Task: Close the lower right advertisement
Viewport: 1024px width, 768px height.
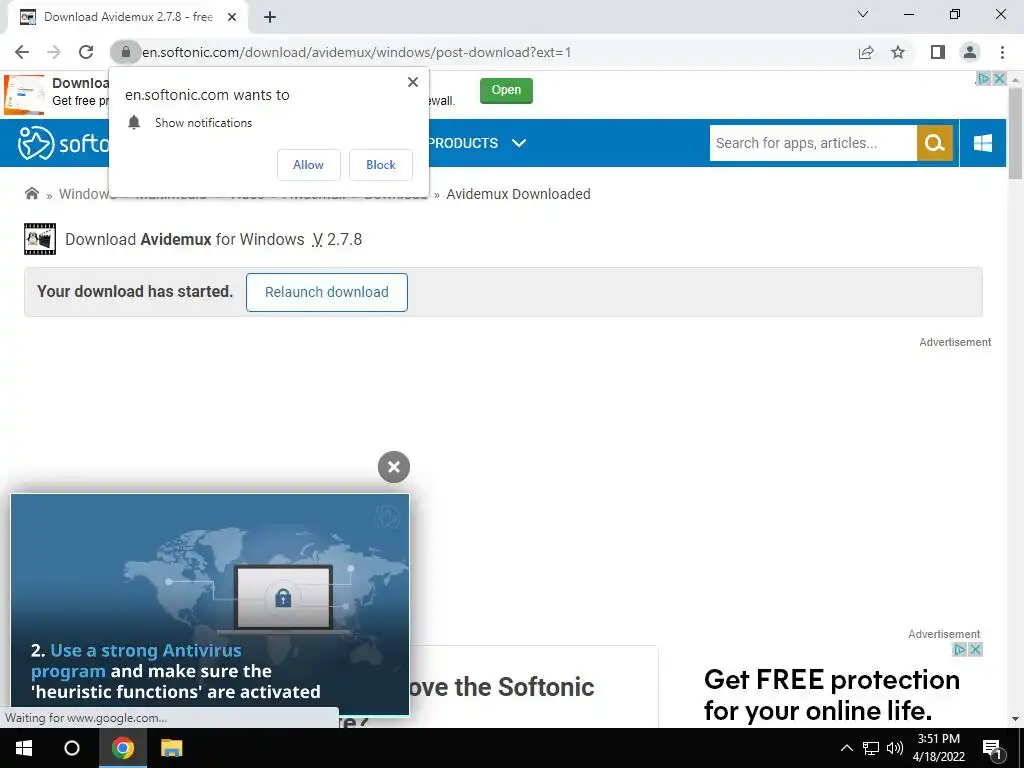Action: (976, 649)
